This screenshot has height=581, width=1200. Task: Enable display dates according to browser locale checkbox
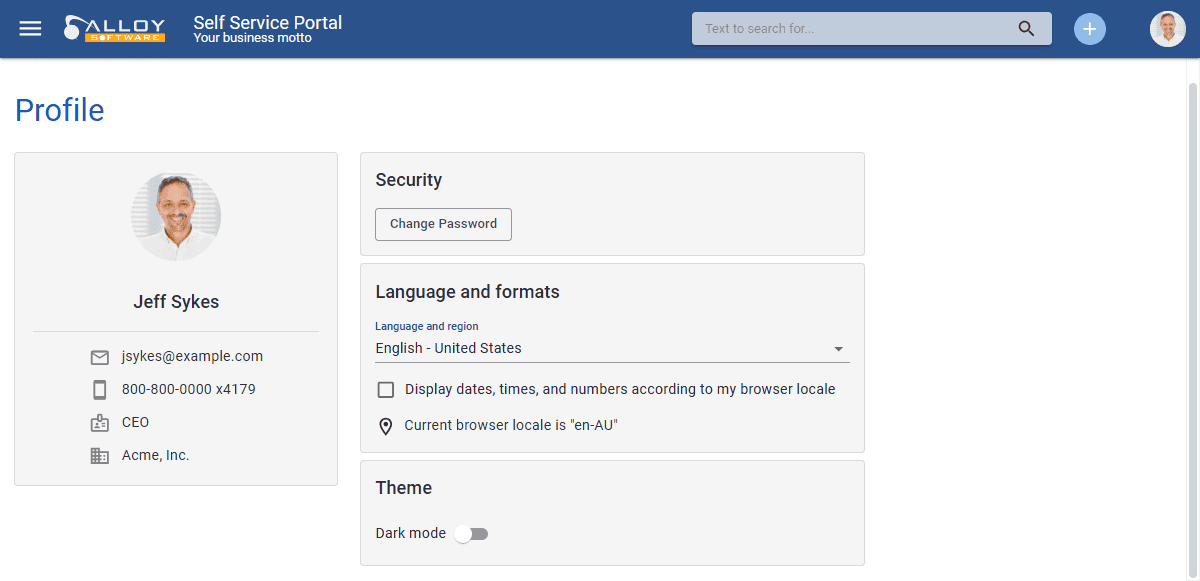(x=386, y=390)
